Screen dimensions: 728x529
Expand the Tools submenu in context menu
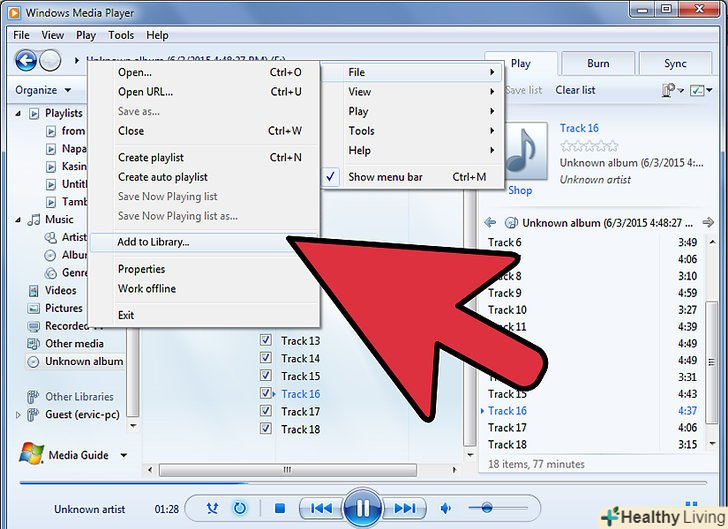coord(413,131)
